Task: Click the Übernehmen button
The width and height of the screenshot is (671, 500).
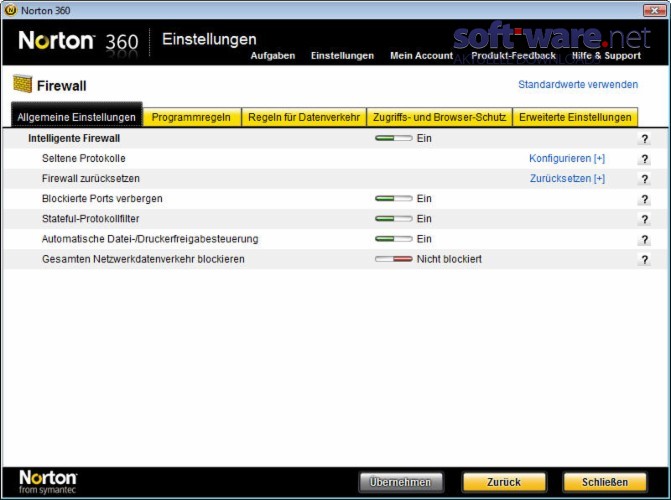Action: (401, 482)
